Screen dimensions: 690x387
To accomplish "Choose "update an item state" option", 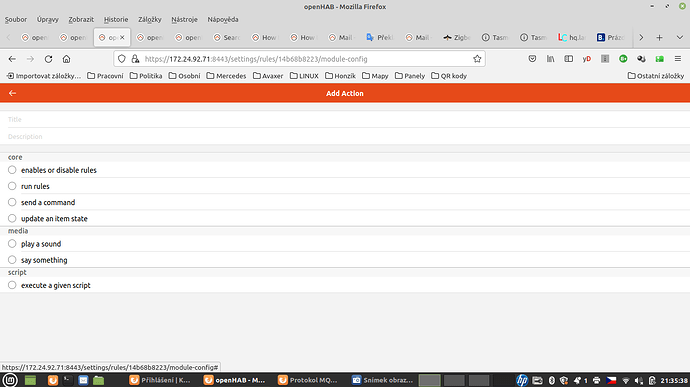I will pos(12,218).
